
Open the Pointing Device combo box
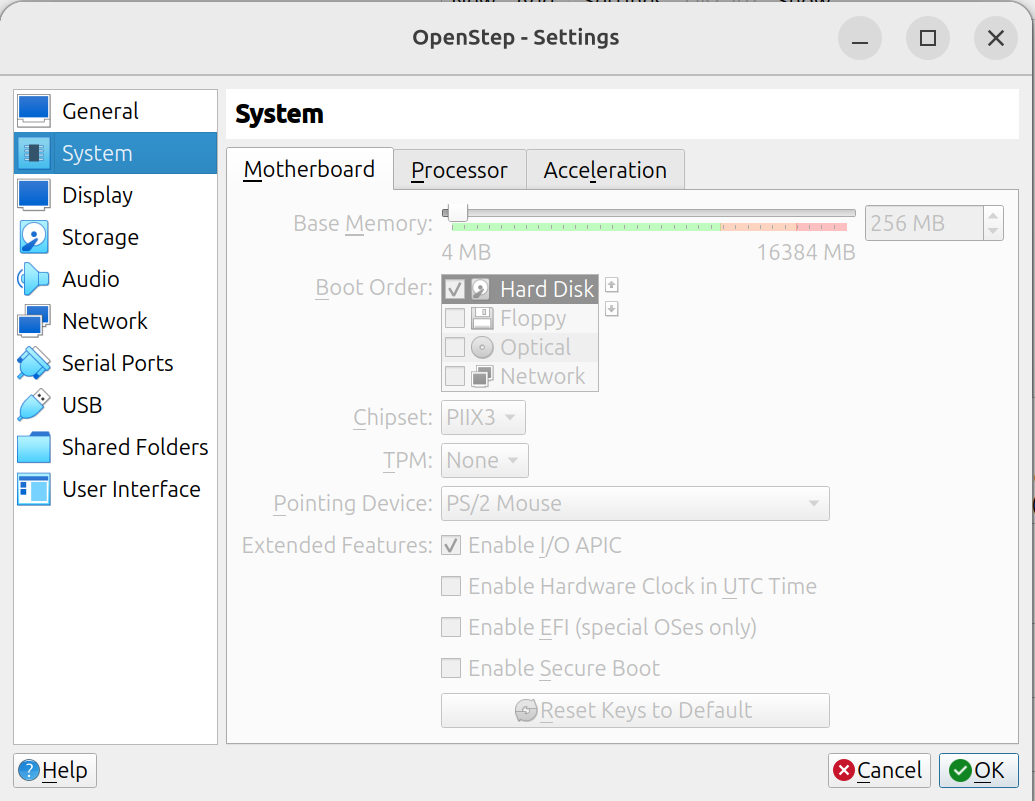pyautogui.click(x=635, y=503)
